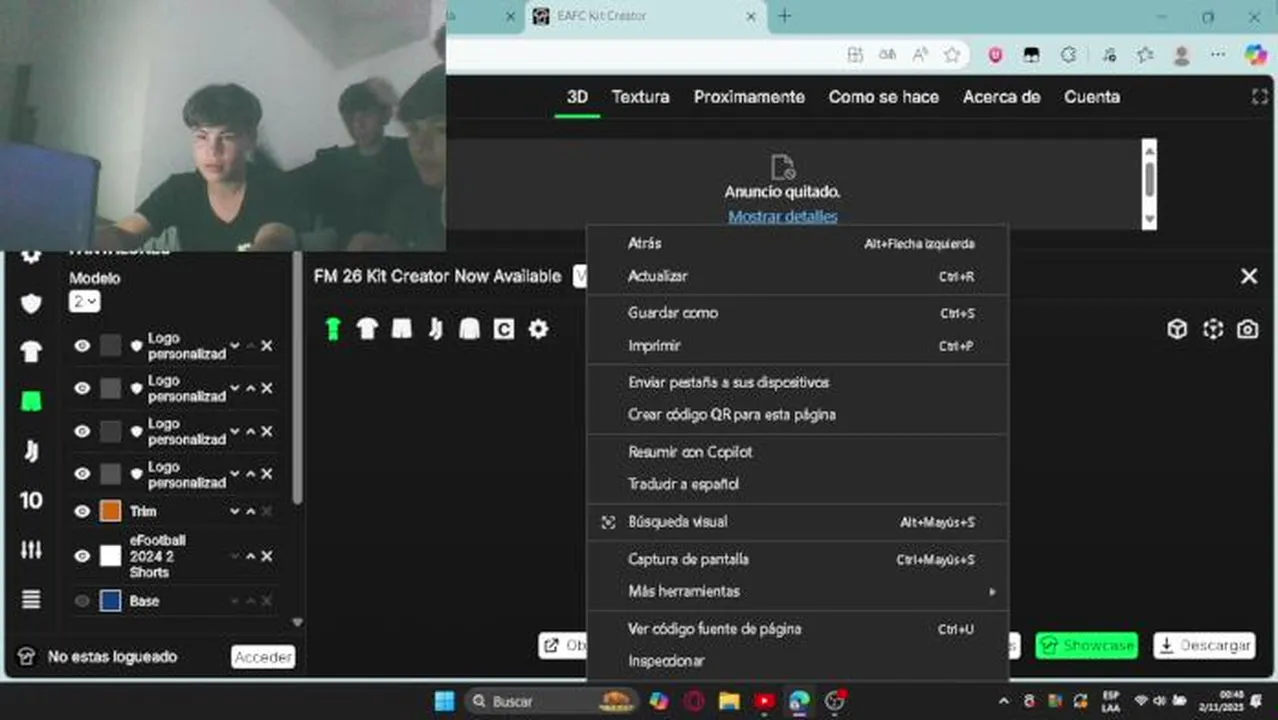Open the shirt section in left sidebar
1278x720 pixels.
tap(31, 351)
